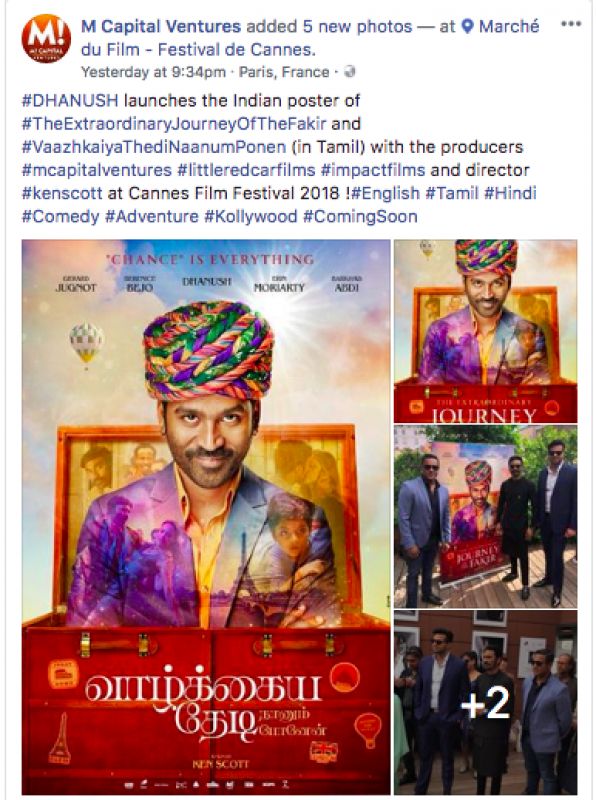Open photo of men beside poster standee
596x800 pixels.
(485, 517)
